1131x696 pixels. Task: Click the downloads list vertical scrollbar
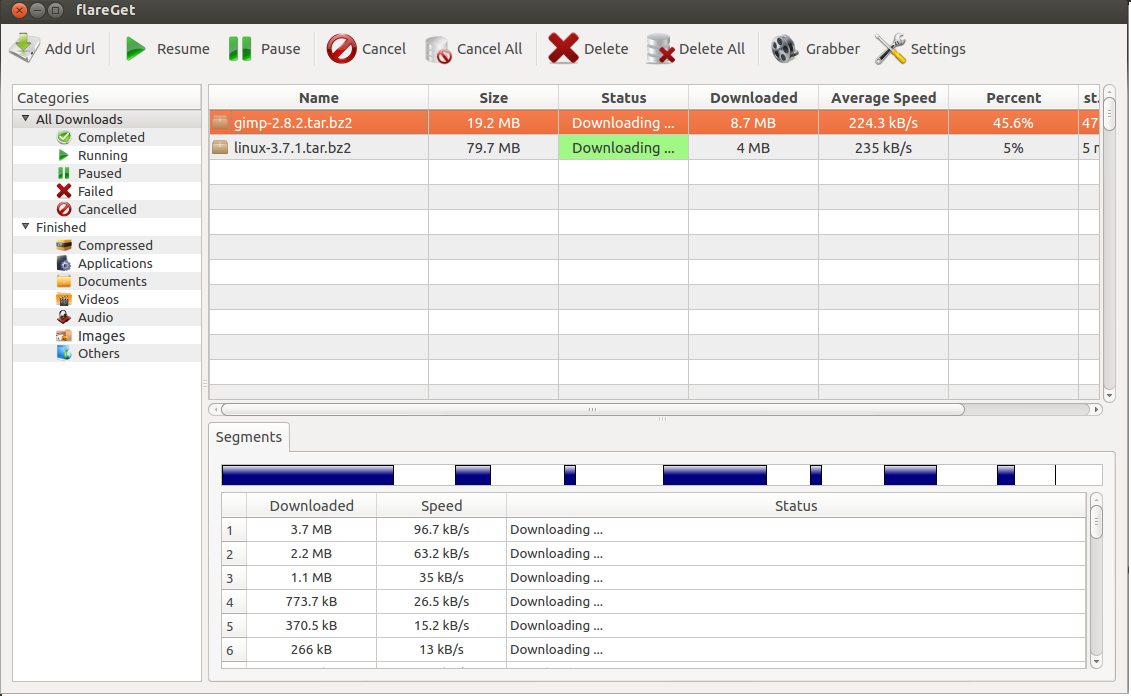(x=1109, y=114)
